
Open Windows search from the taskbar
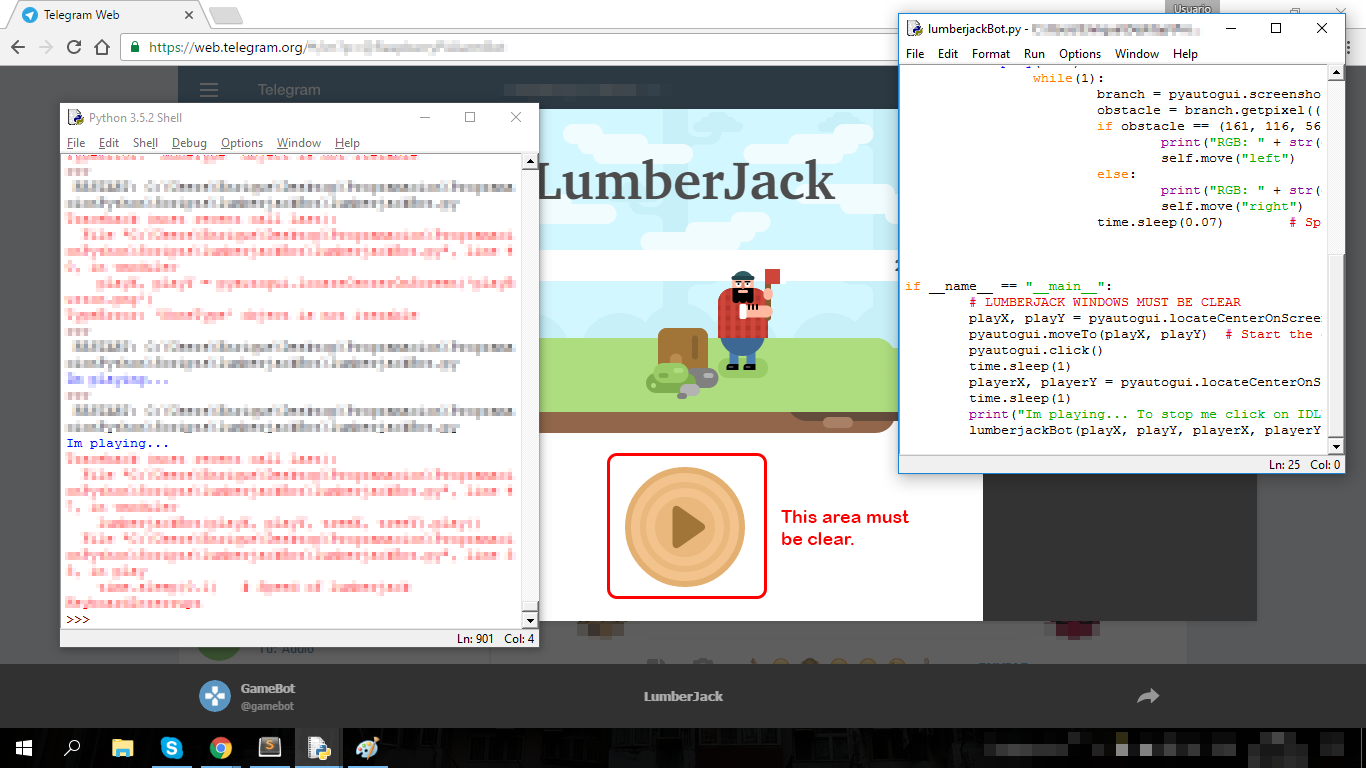[x=73, y=748]
